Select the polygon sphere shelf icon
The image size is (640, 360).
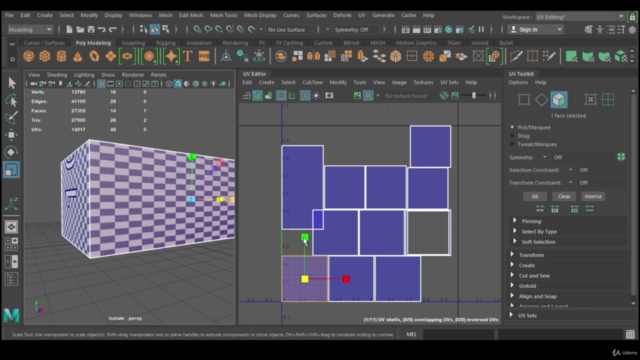(x=29, y=56)
